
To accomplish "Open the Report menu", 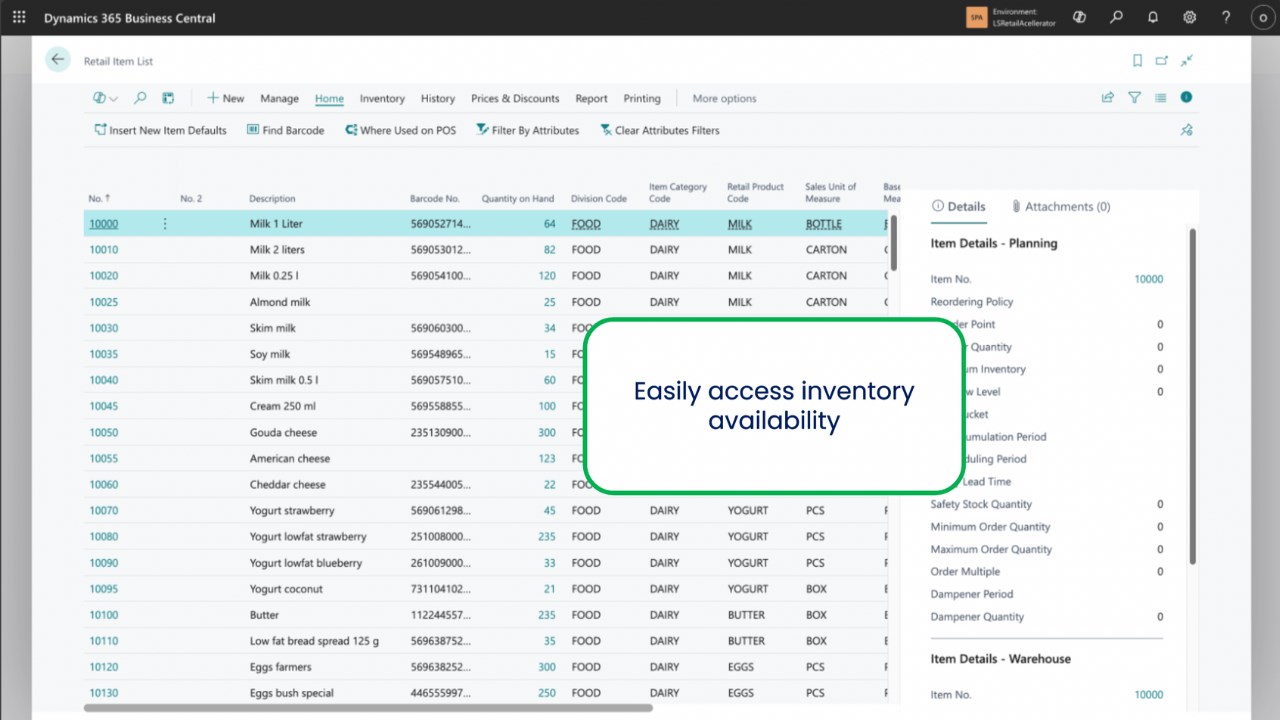I will pyautogui.click(x=591, y=98).
